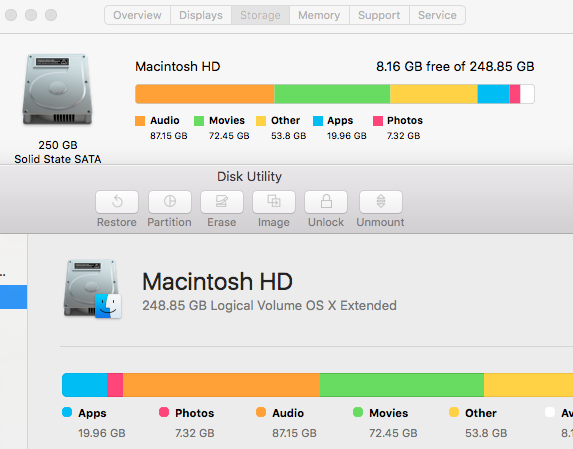
Task: Click the orange Audio segment in the Disk Utility bar
Action: coord(221,385)
